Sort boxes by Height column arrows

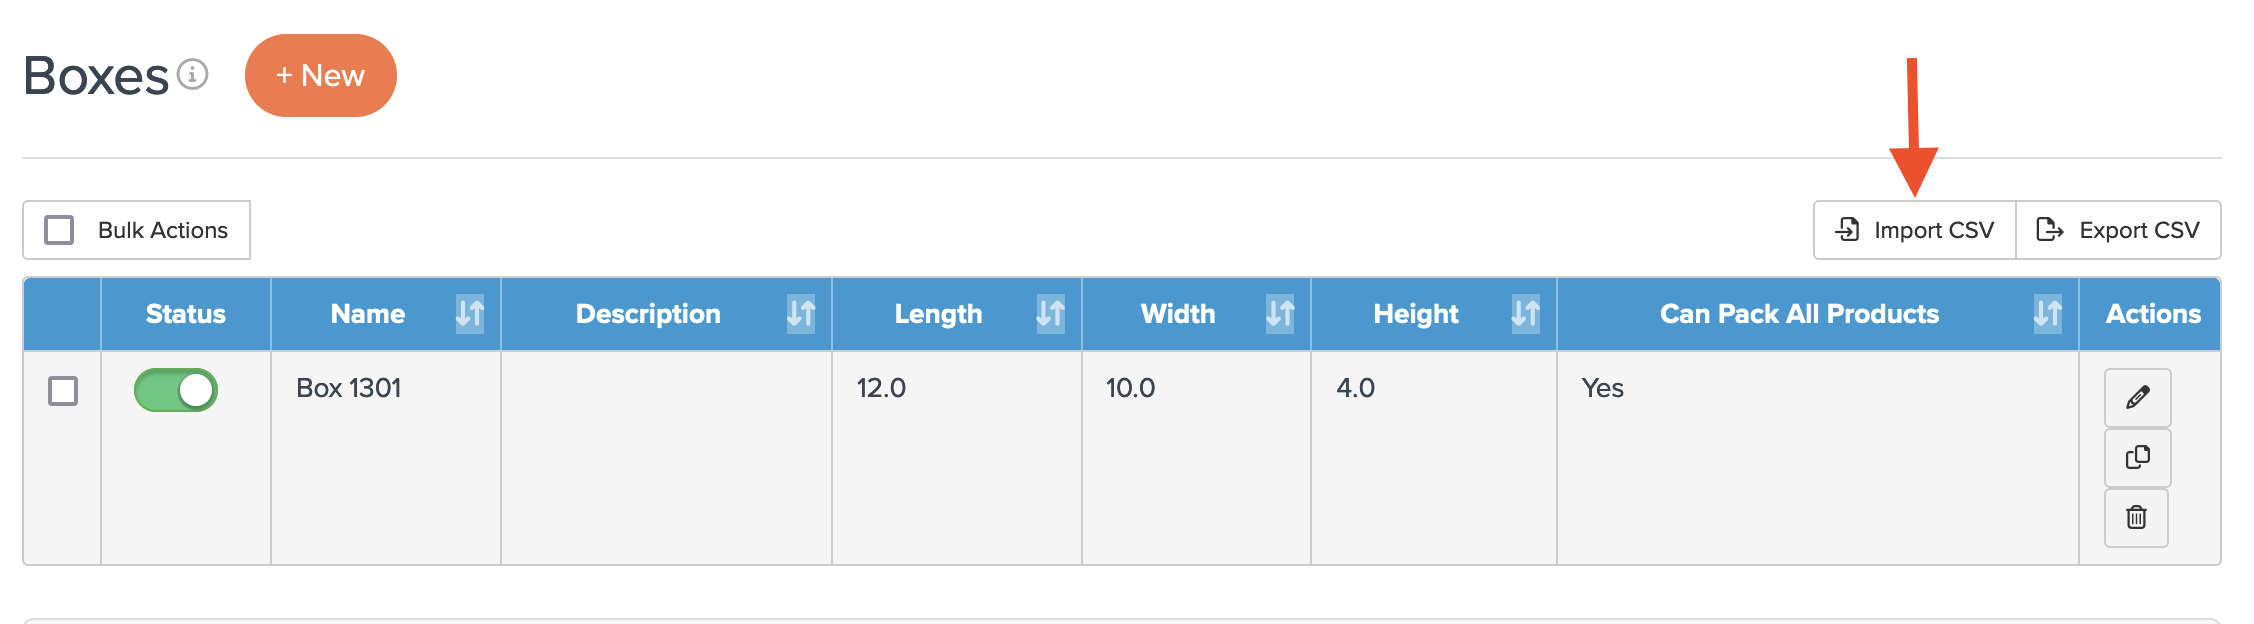pyautogui.click(x=1525, y=313)
